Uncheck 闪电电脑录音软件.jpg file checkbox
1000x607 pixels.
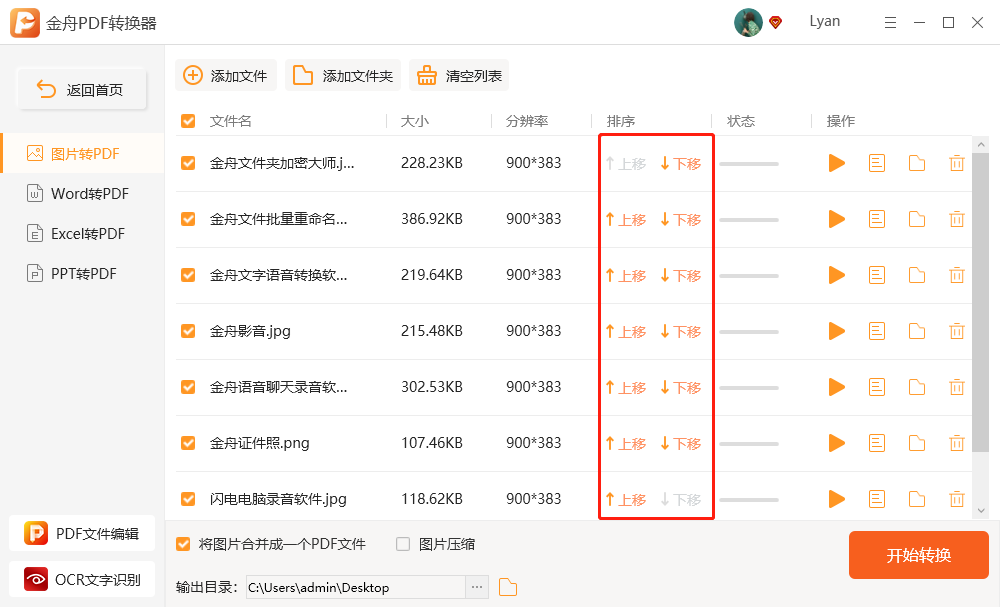pyautogui.click(x=188, y=499)
